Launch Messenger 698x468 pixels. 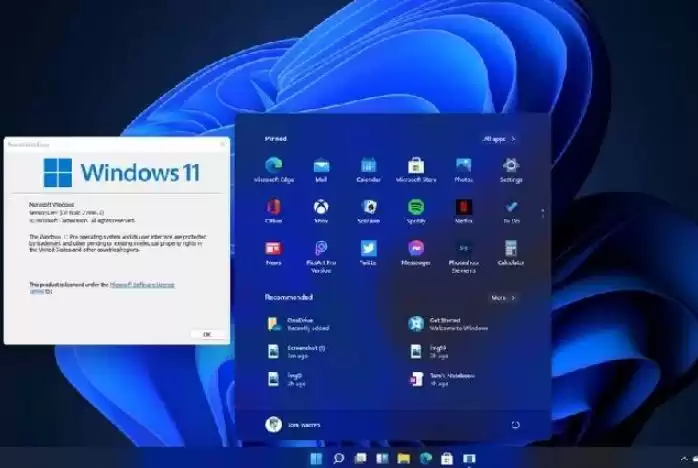click(x=416, y=253)
